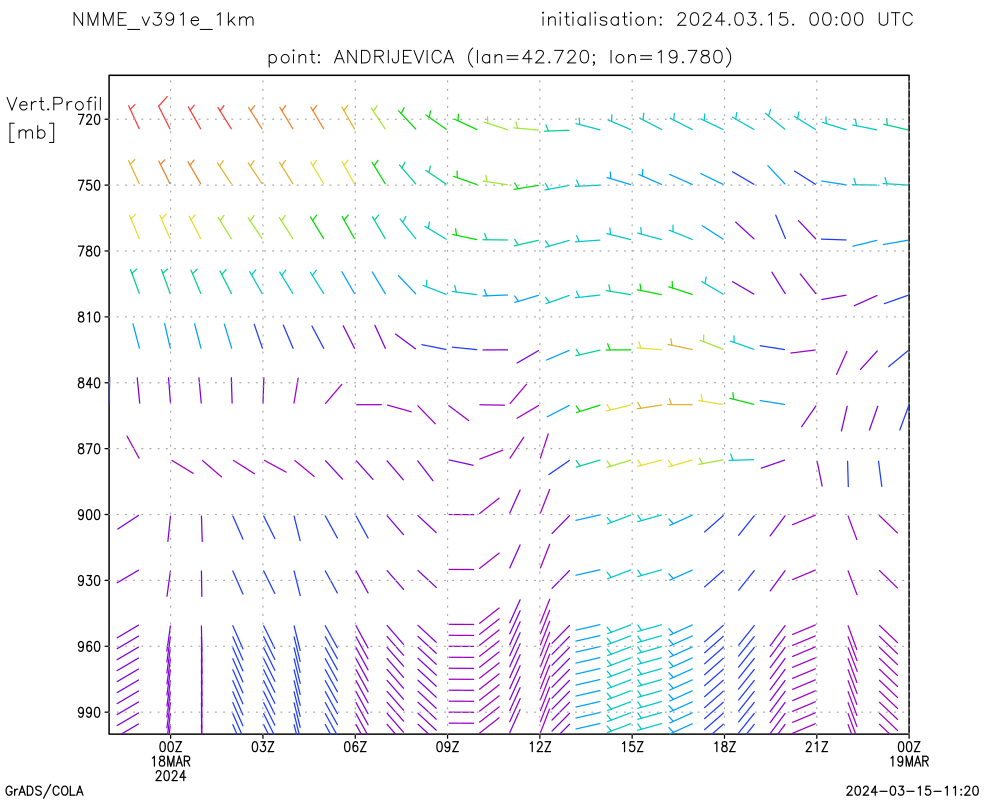1000x800 pixels.
Task: Click the red wind barb at 720 mb, 00Z
Action: [x=164, y=113]
